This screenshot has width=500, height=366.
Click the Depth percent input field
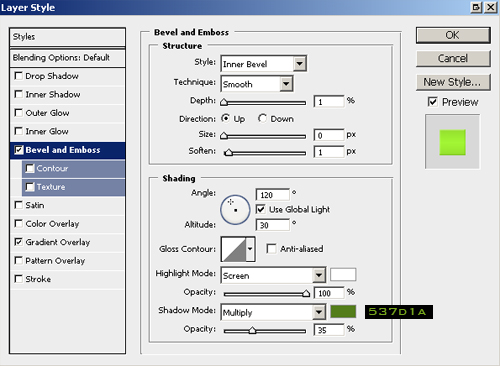pos(329,101)
